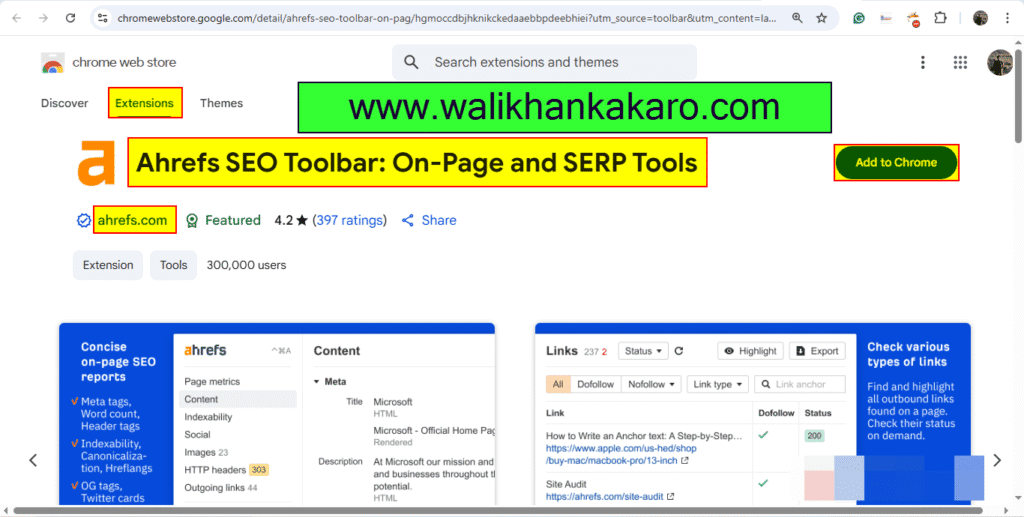Click the browser address bar URL
The height and width of the screenshot is (517, 1024).
click(447, 18)
